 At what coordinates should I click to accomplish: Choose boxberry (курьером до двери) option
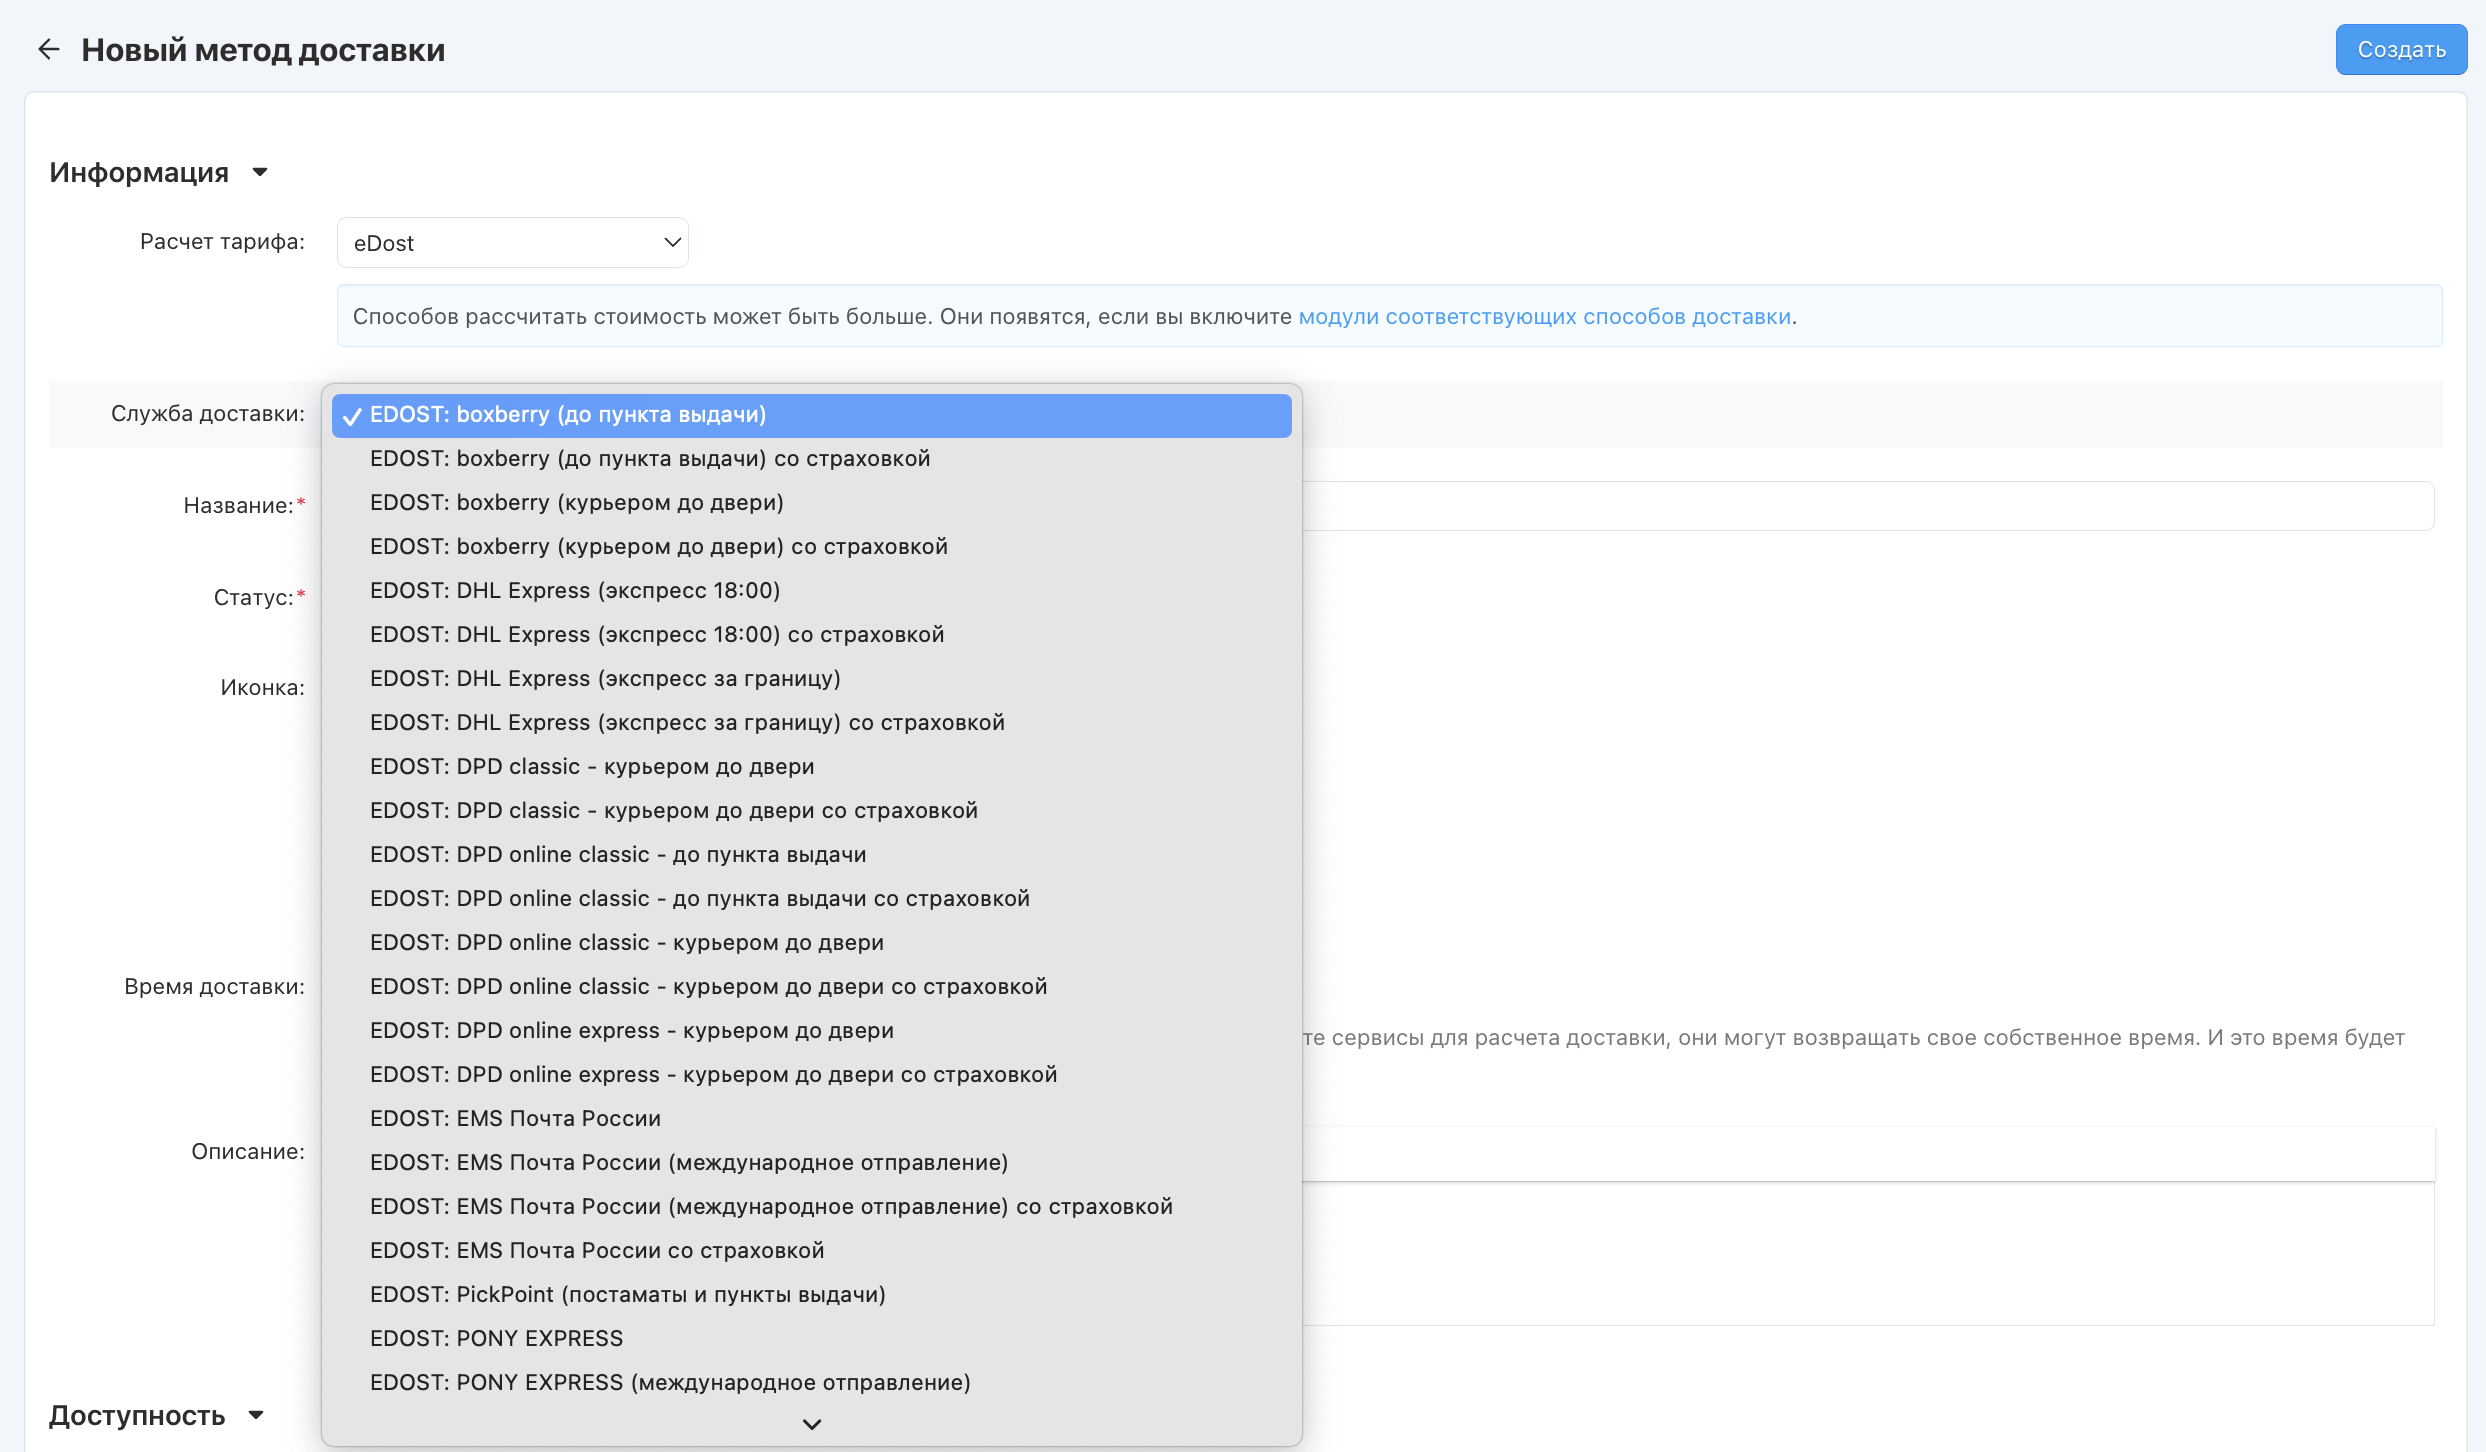tap(576, 503)
